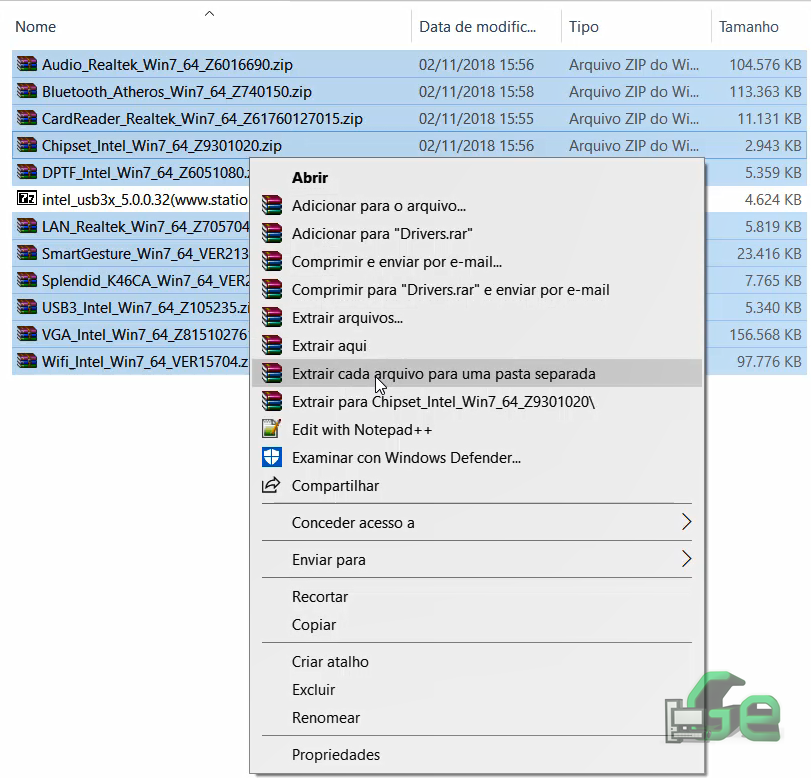This screenshot has height=778, width=811.
Task: Click the share icon next to Compartilhar
Action: point(271,485)
